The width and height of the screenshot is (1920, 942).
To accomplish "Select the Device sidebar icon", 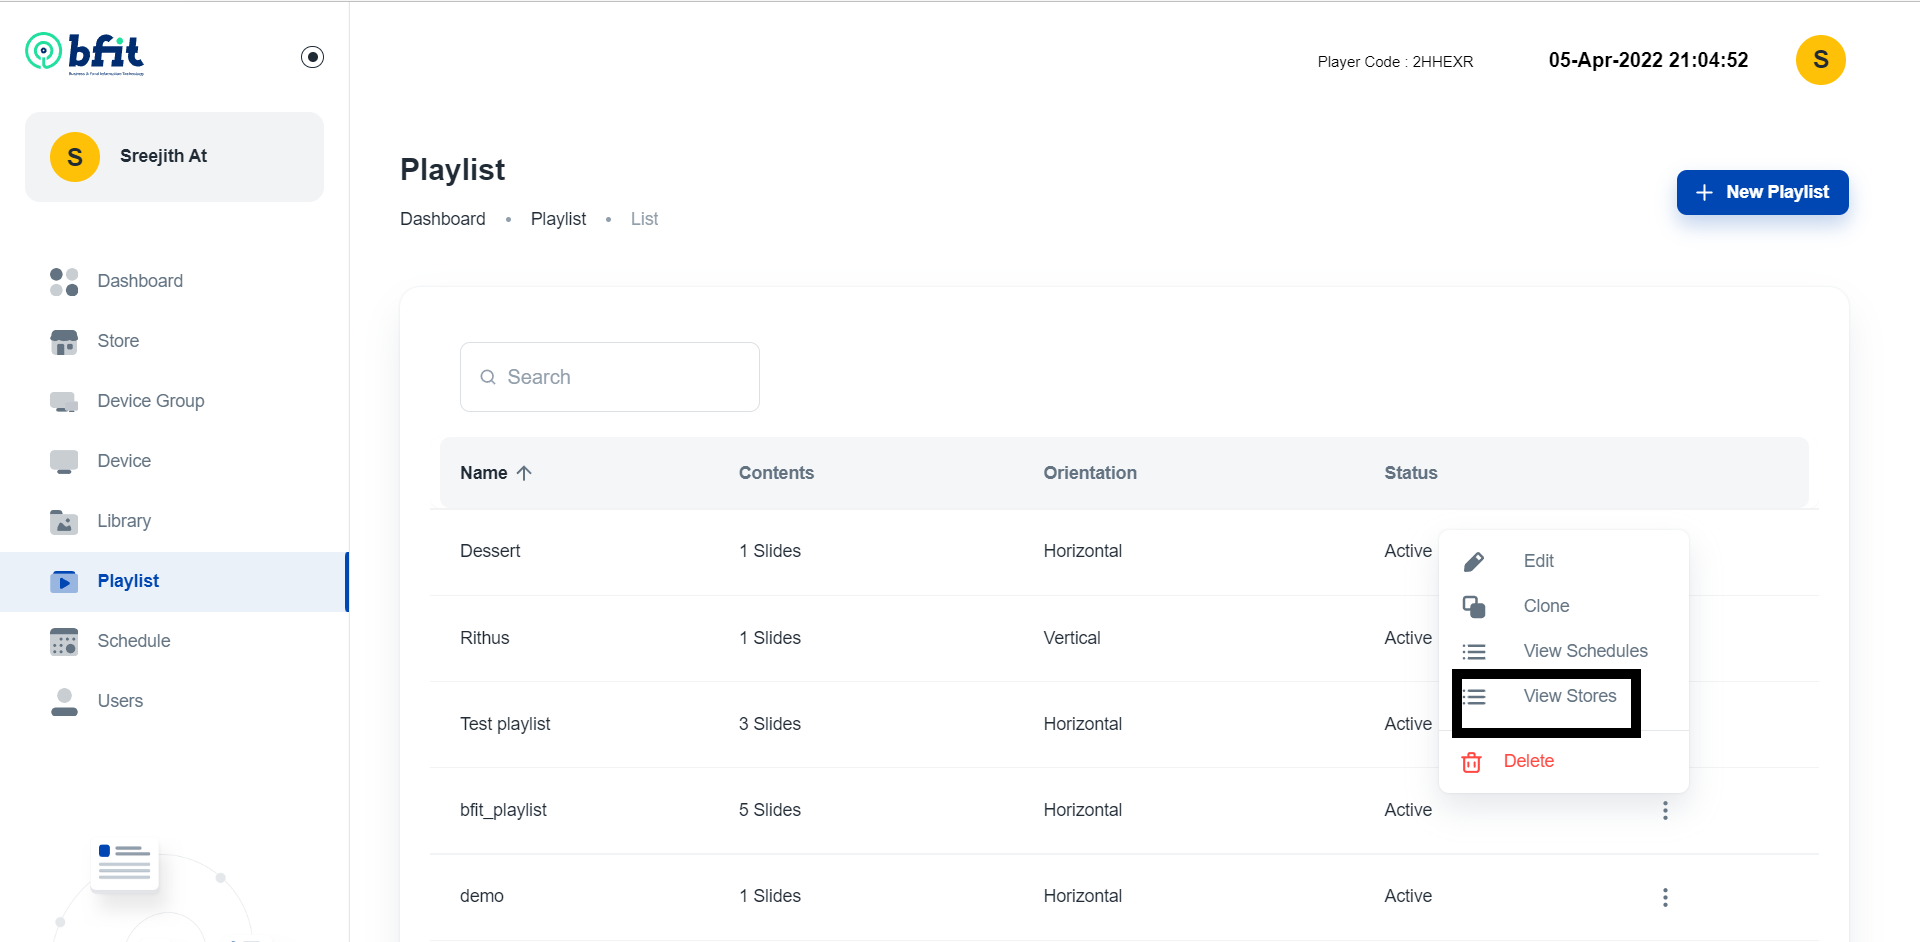I will tap(64, 462).
